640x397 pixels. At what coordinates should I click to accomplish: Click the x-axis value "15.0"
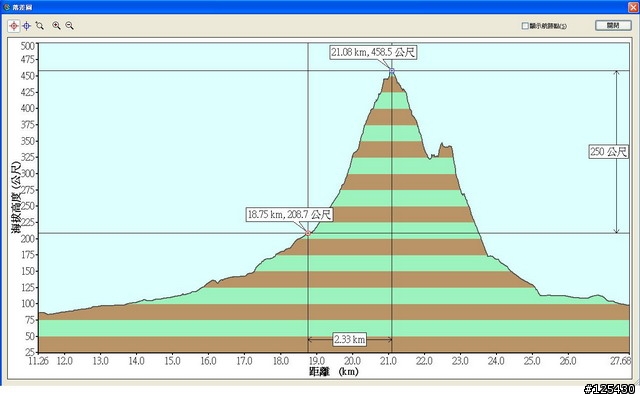point(172,361)
